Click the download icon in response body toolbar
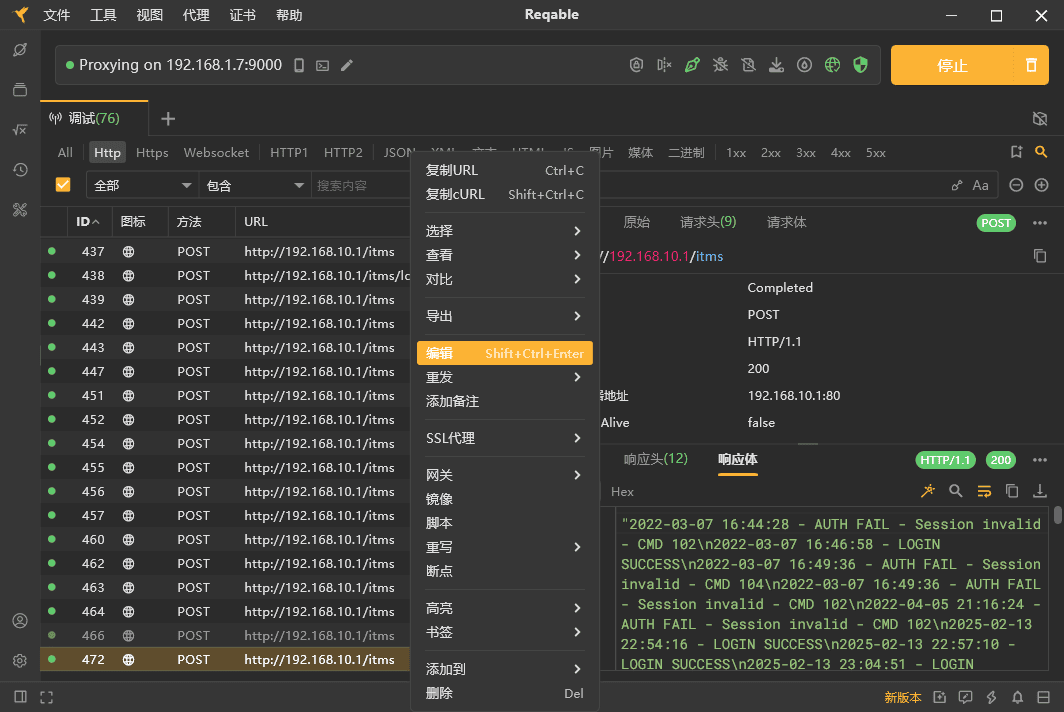This screenshot has height=712, width=1064. pos(1040,491)
